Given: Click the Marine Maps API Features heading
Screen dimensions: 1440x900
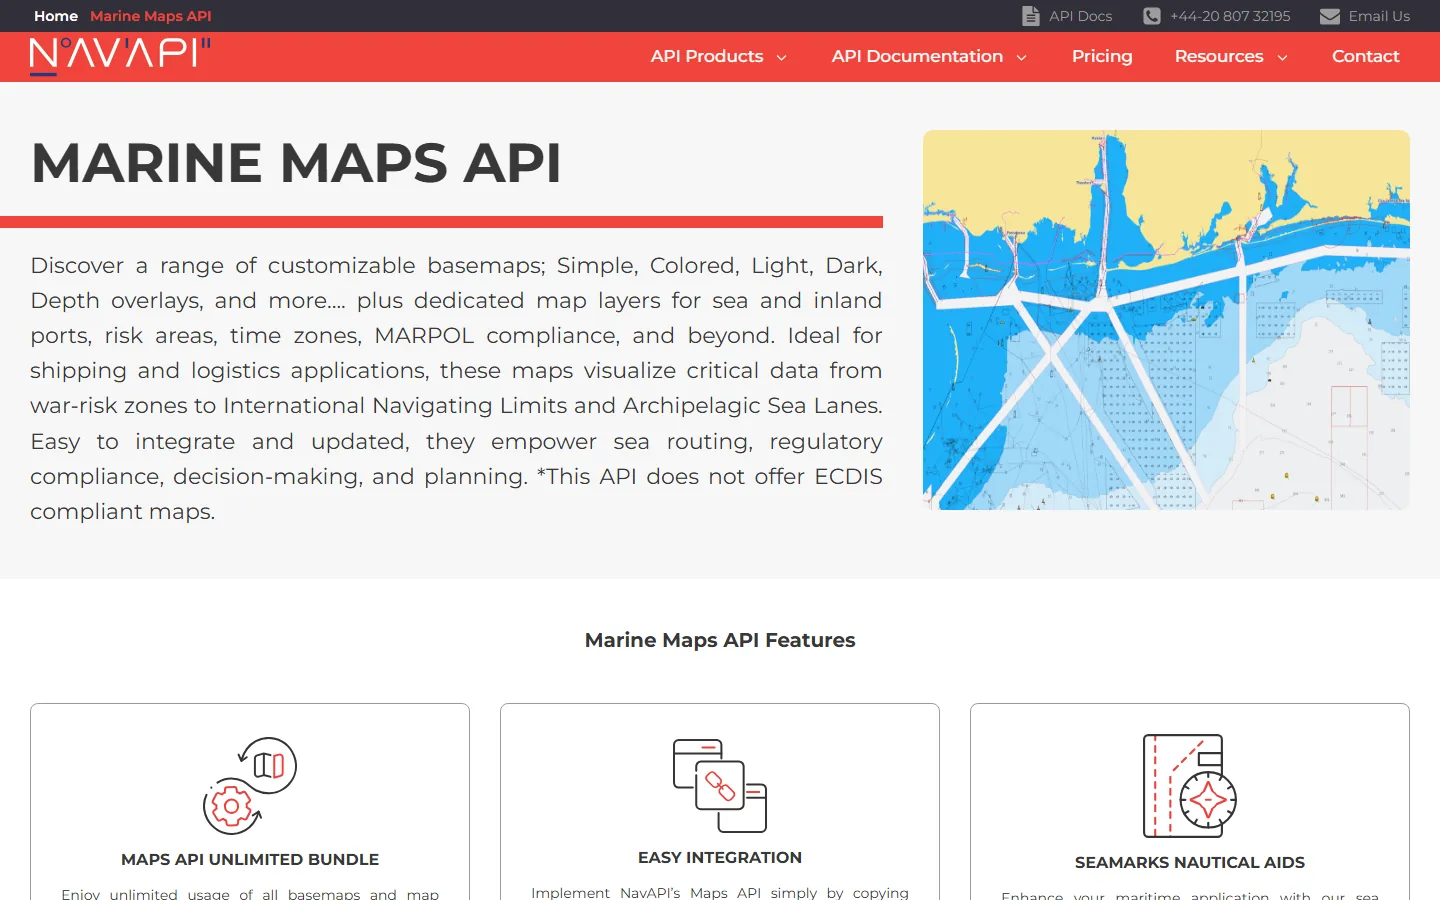Looking at the screenshot, I should (x=720, y=640).
